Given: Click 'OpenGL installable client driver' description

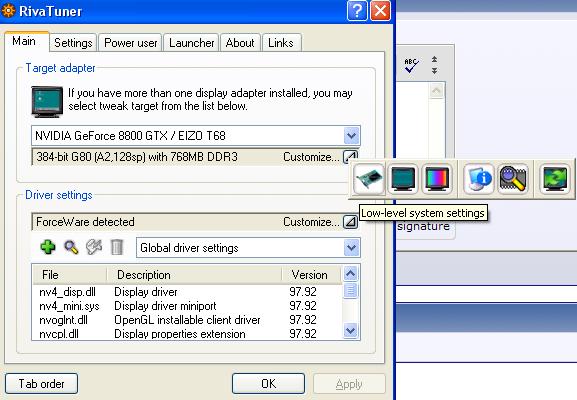Looking at the screenshot, I should [x=187, y=320].
